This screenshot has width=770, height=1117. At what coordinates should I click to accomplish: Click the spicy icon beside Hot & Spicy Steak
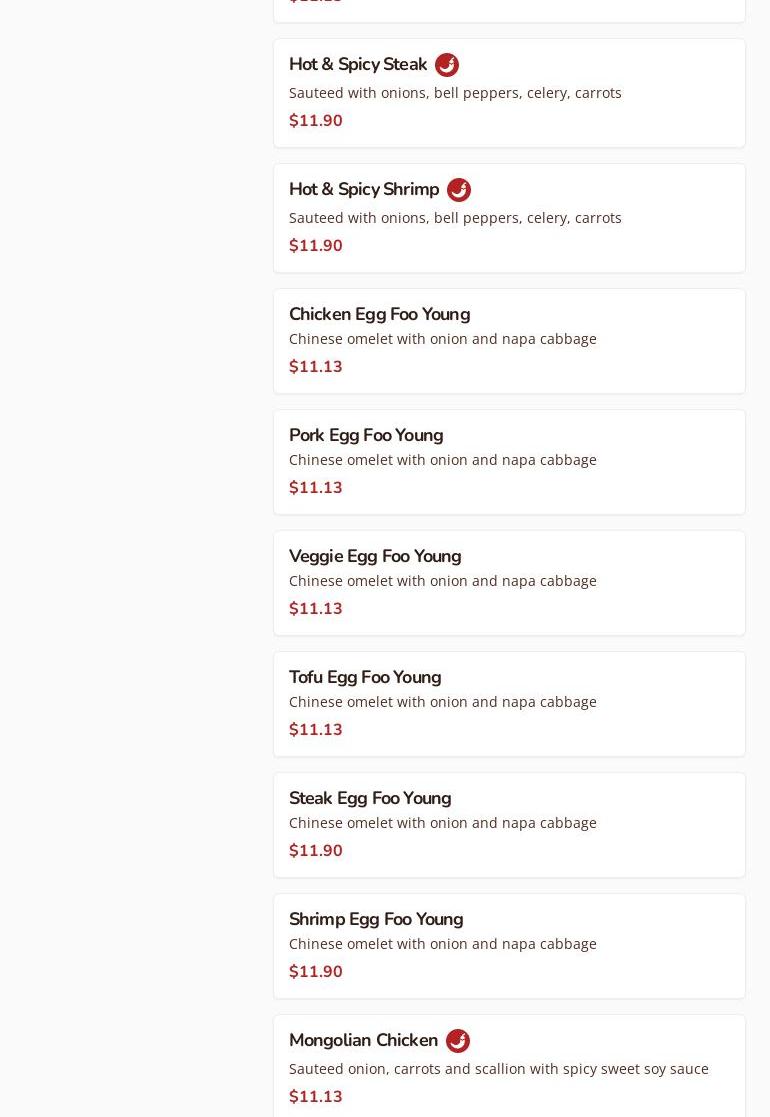(x=447, y=65)
